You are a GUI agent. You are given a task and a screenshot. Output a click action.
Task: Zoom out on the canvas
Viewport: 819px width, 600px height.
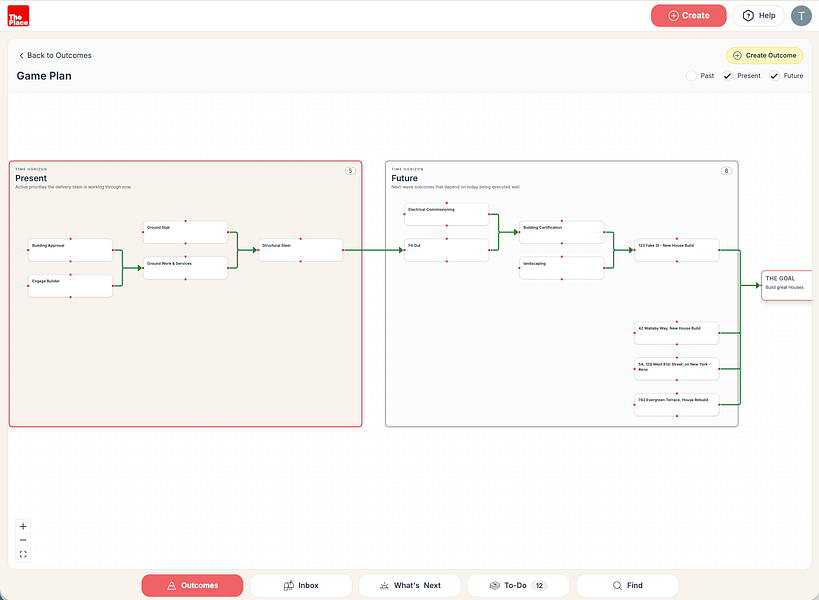23,540
